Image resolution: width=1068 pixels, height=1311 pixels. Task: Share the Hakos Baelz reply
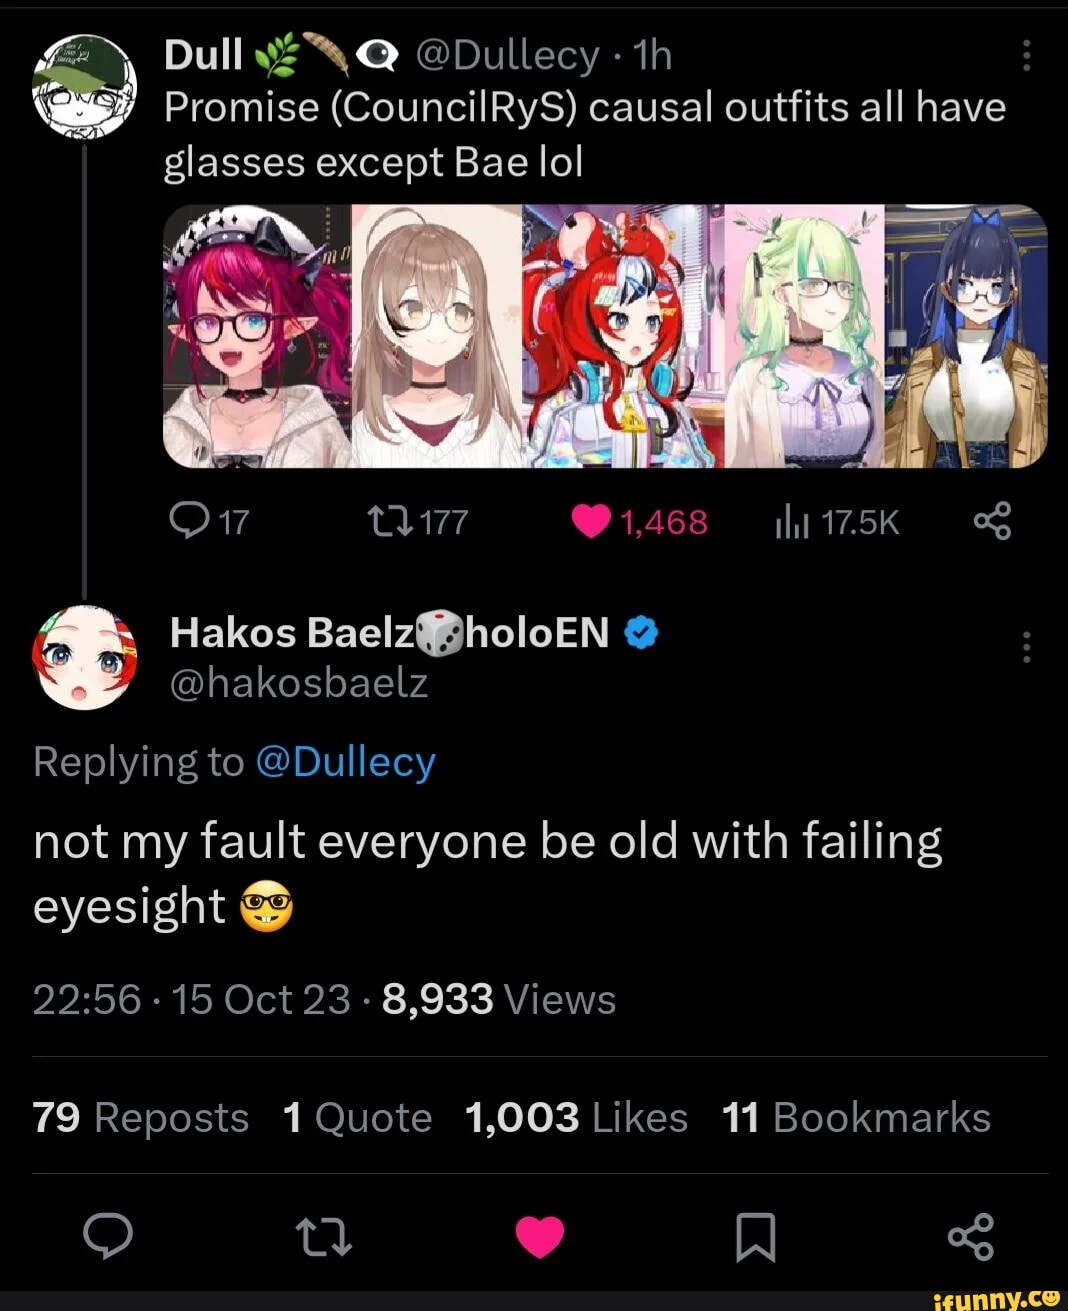tap(970, 1237)
